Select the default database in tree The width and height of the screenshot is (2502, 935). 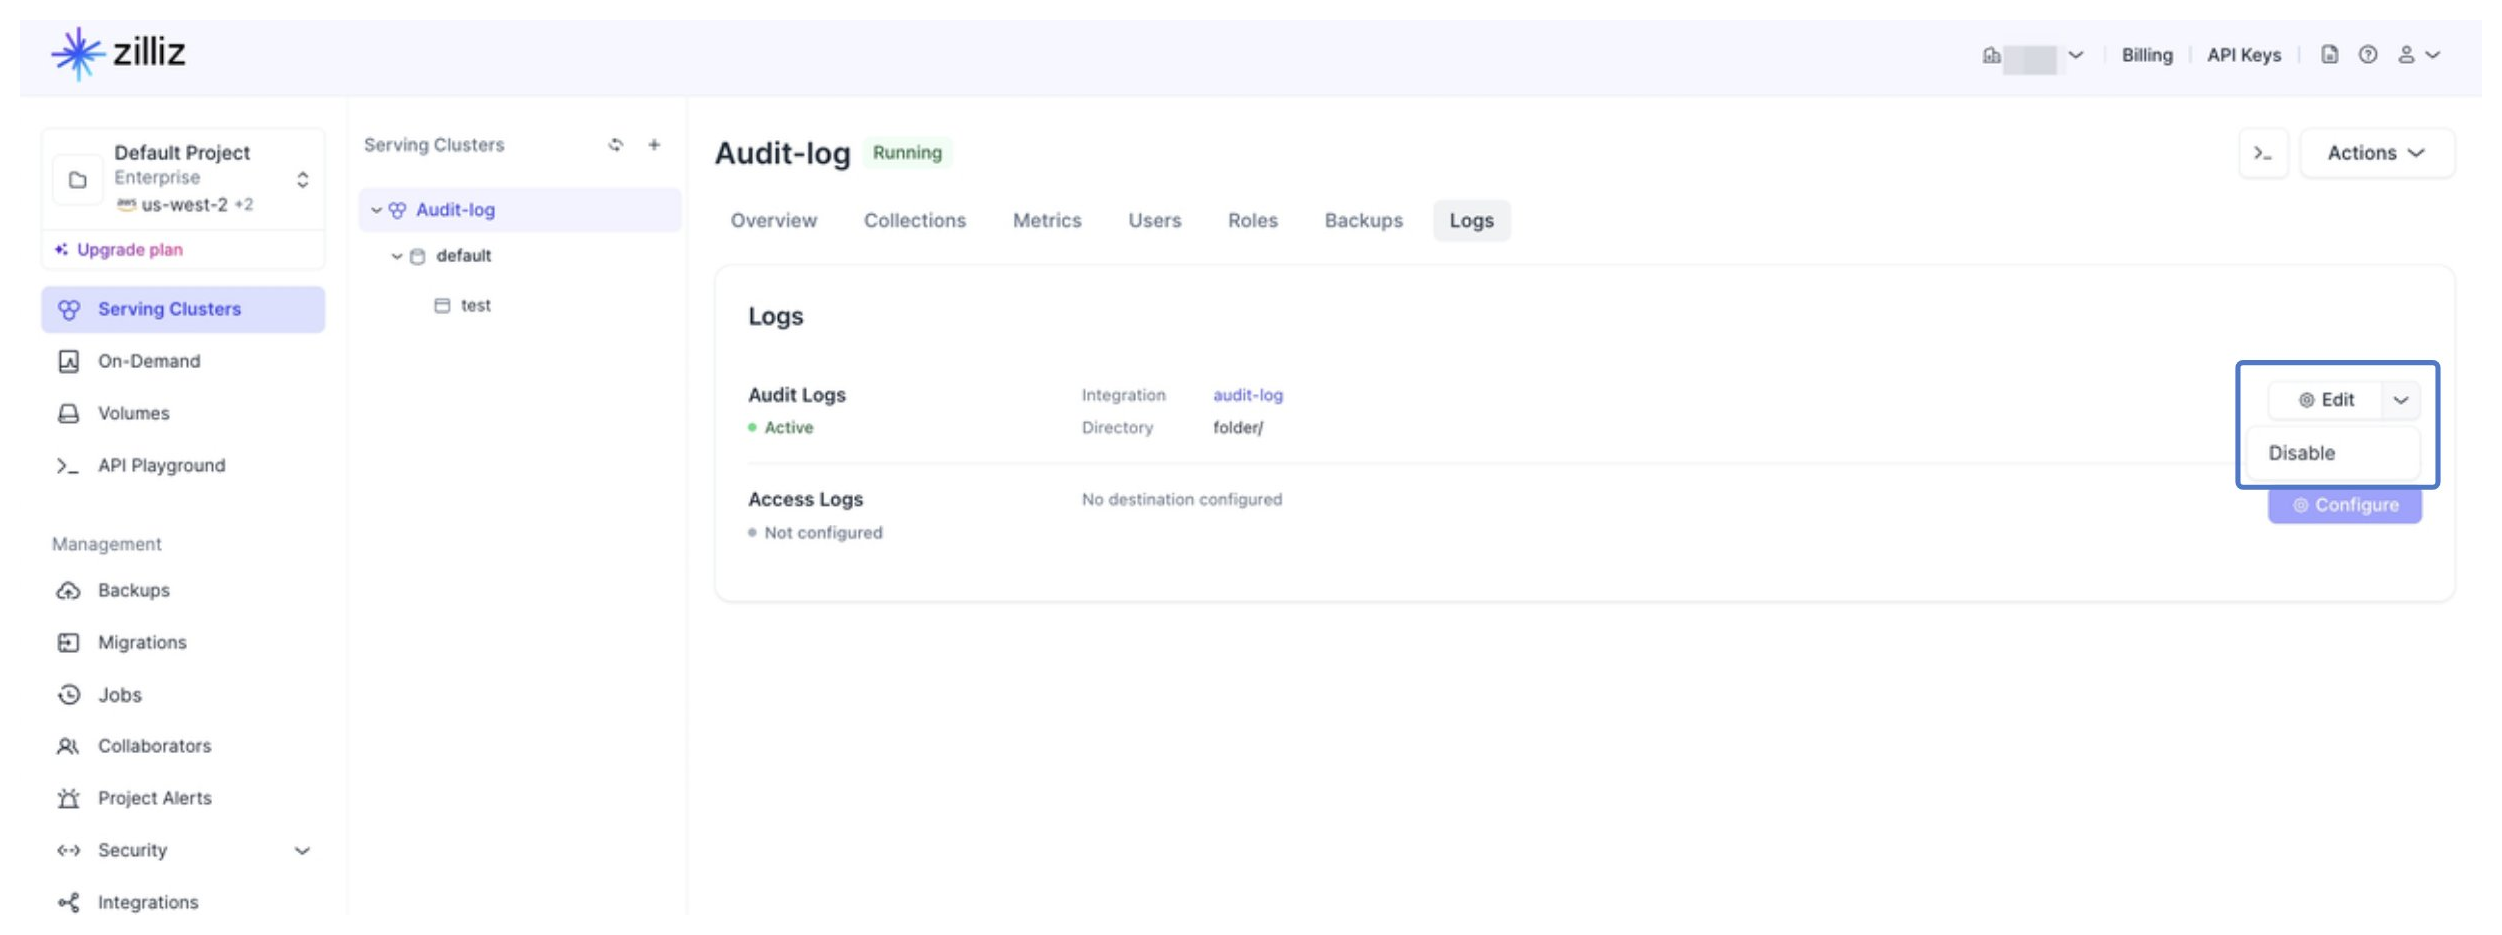pyautogui.click(x=463, y=256)
